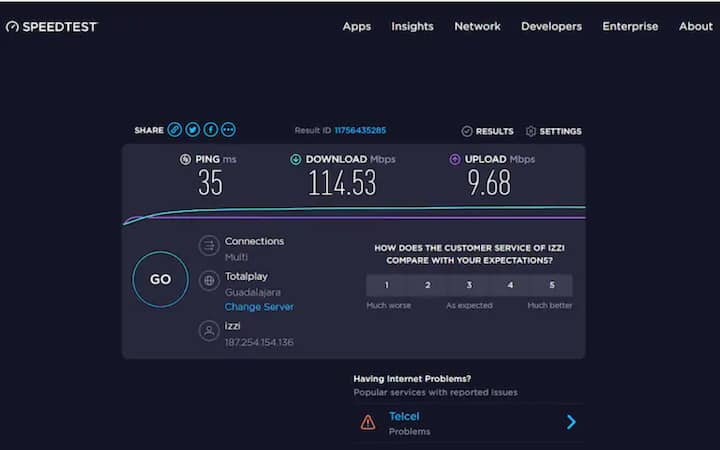Viewport: 720px width, 450px height.
Task: Click the Totalplay globe server icon
Action: pos(209,281)
